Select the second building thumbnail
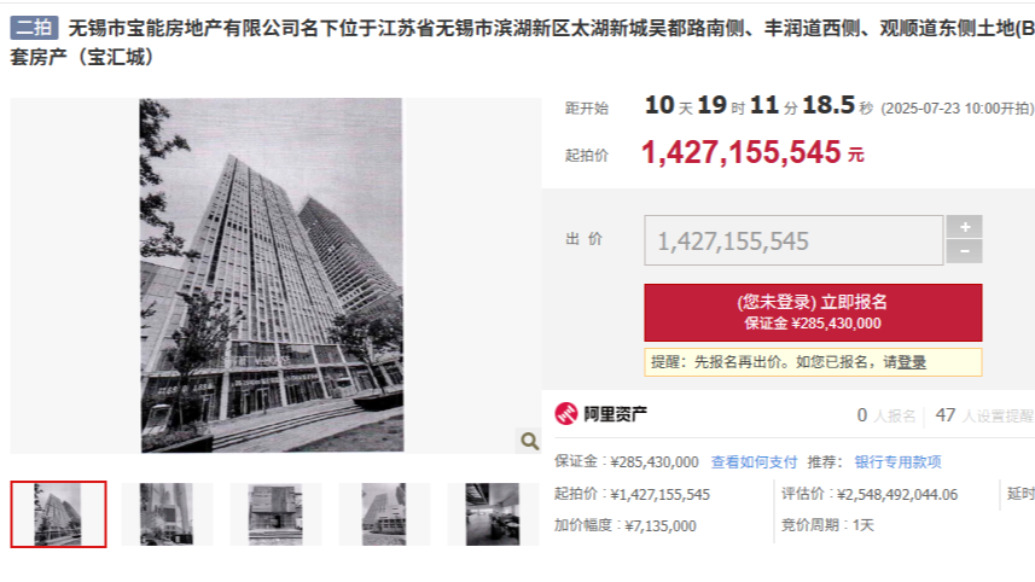 point(167,514)
